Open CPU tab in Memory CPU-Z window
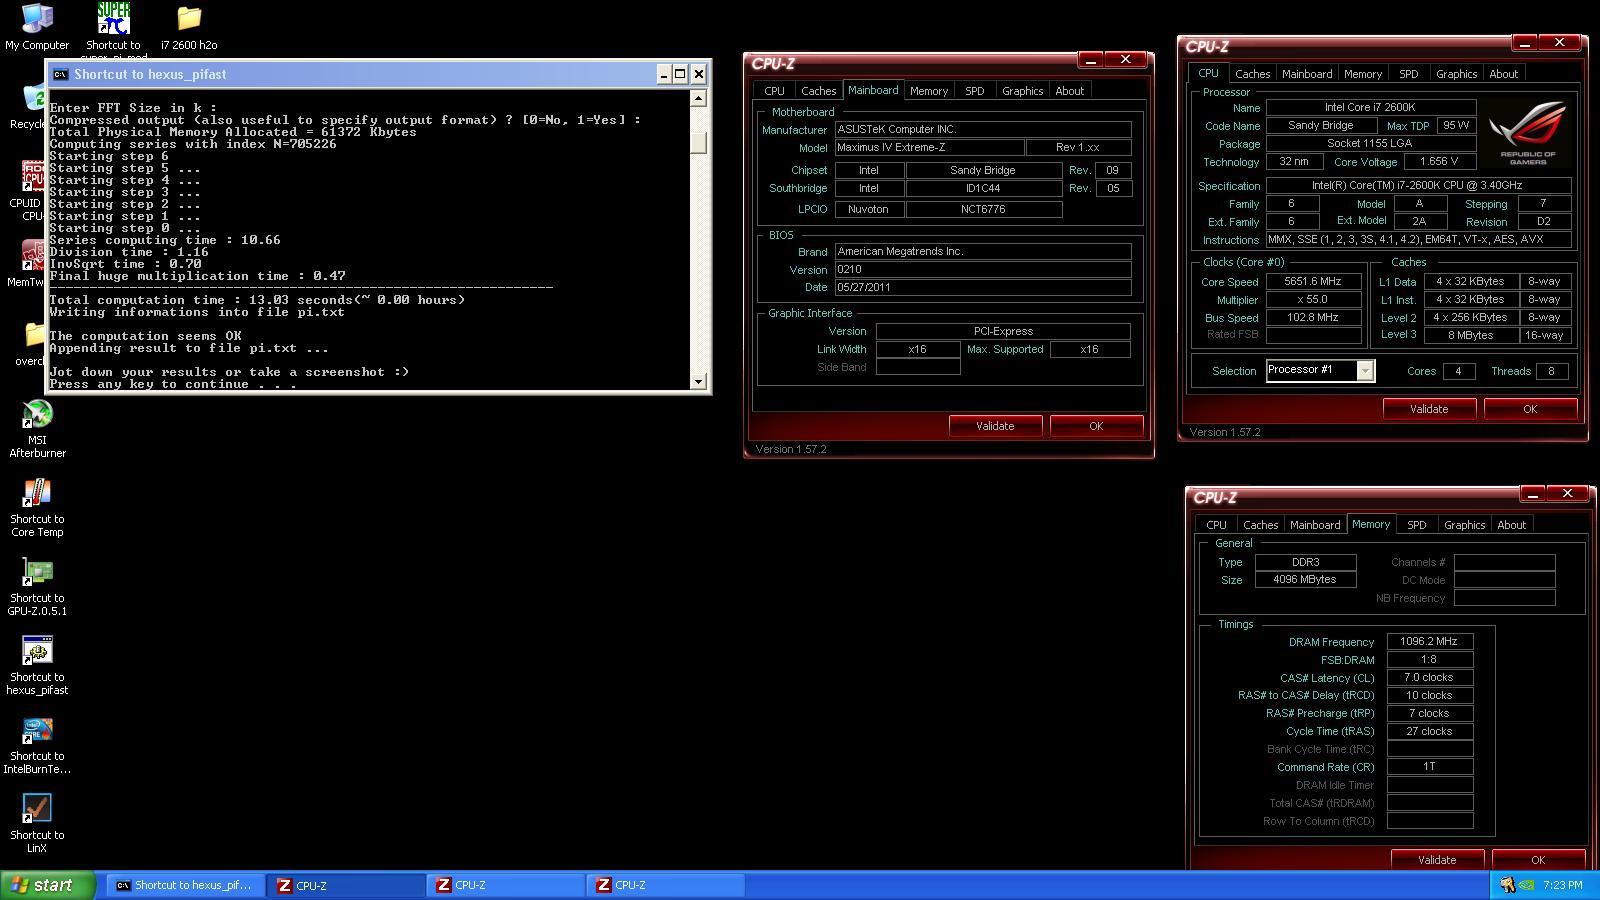Image resolution: width=1600 pixels, height=900 pixels. [1216, 525]
